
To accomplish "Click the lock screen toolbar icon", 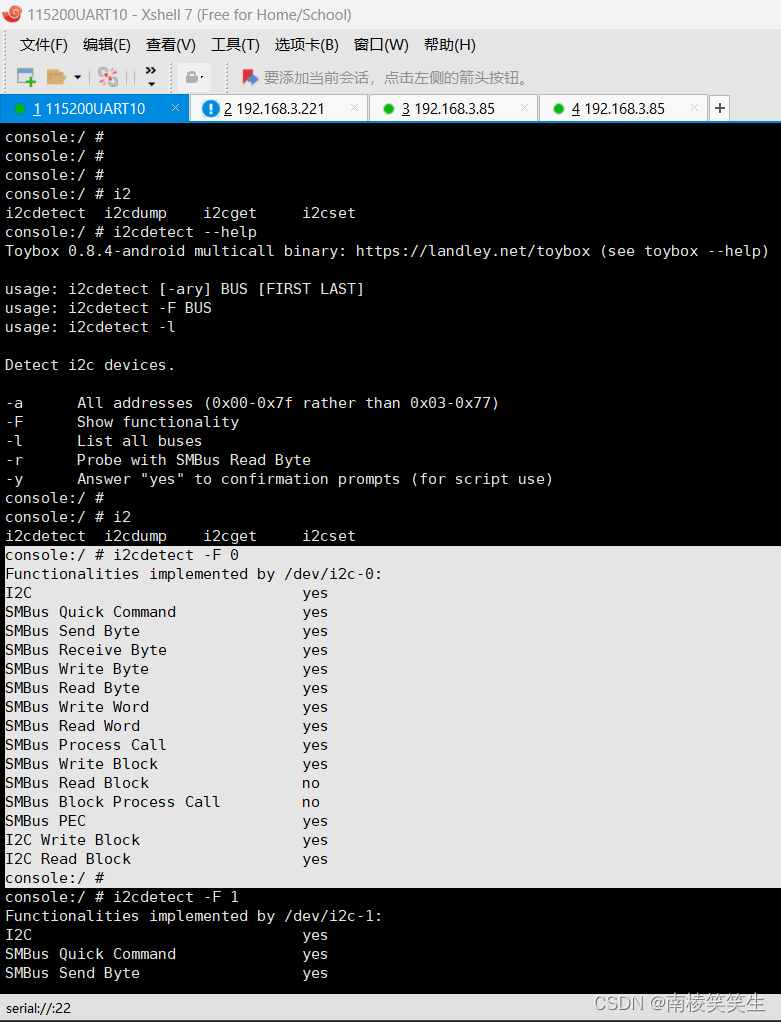I will click(x=193, y=77).
